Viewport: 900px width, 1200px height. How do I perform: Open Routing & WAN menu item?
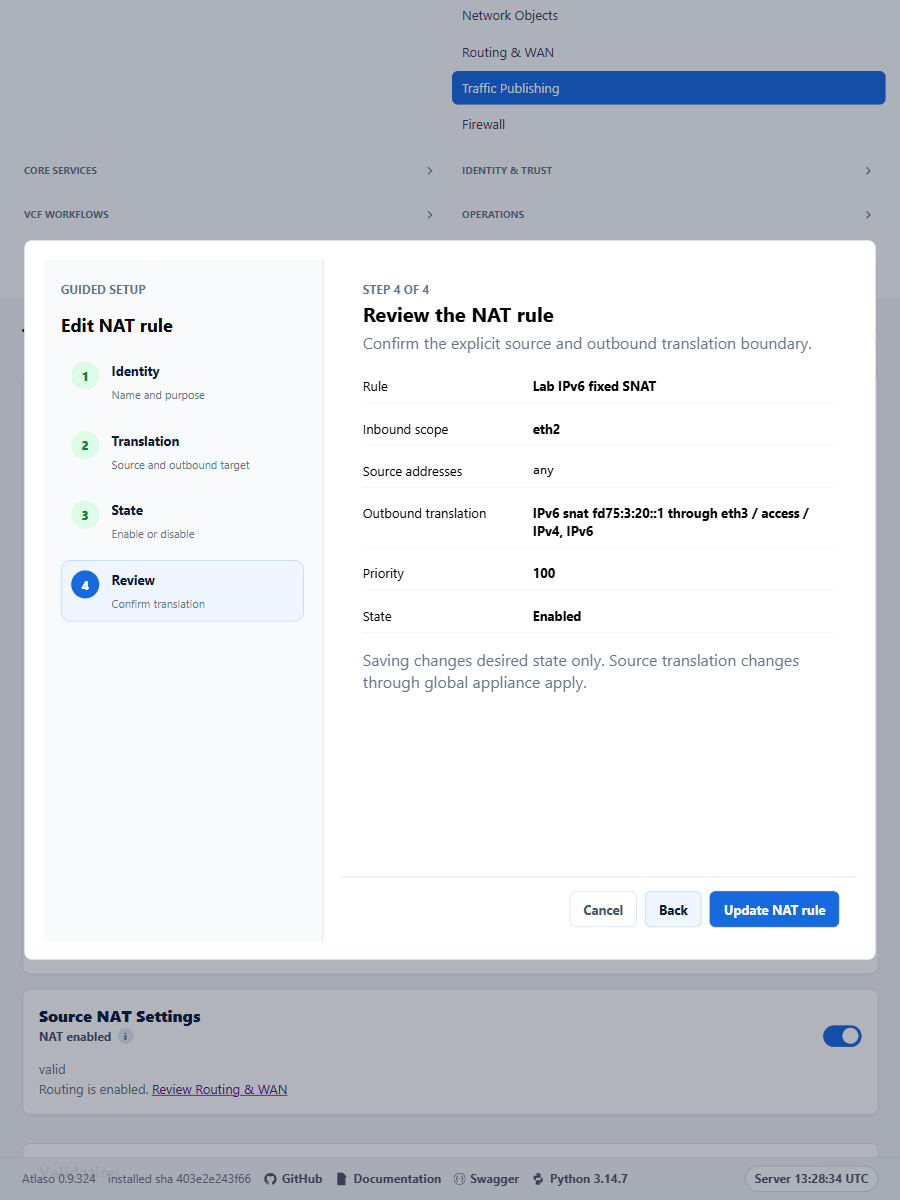[669, 53]
